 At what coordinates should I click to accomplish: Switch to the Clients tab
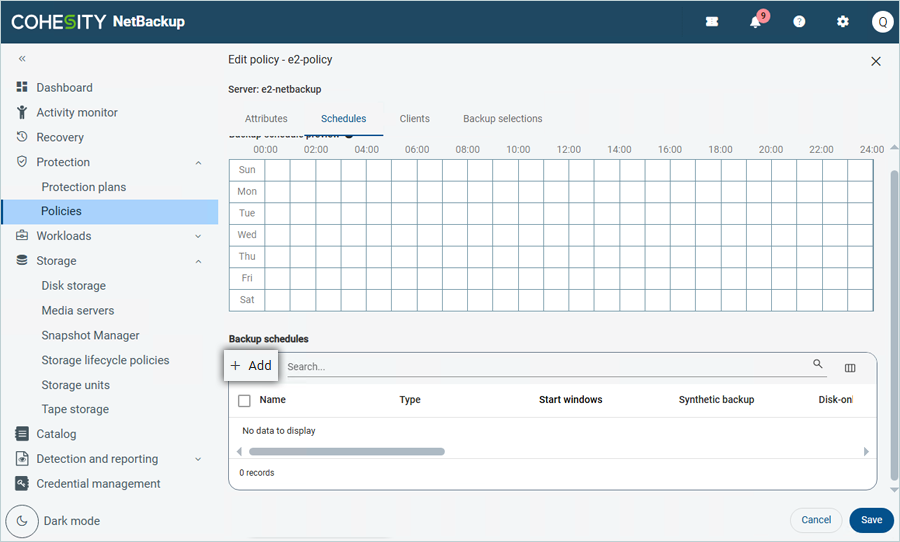click(414, 119)
